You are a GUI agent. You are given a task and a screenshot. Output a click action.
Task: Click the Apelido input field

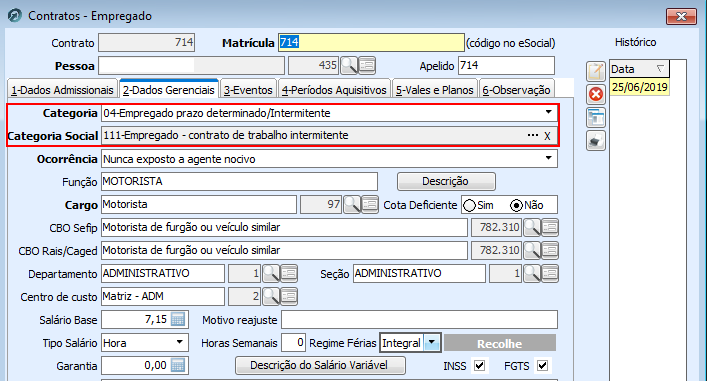point(506,66)
